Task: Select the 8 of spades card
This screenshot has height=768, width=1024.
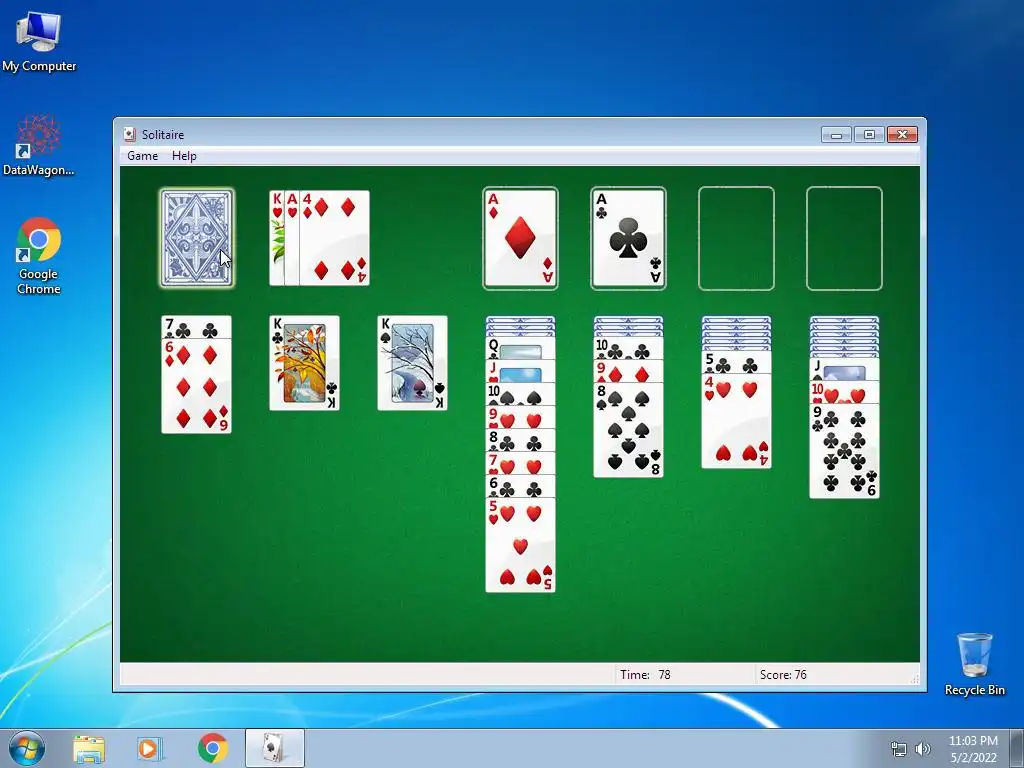Action: 628,430
